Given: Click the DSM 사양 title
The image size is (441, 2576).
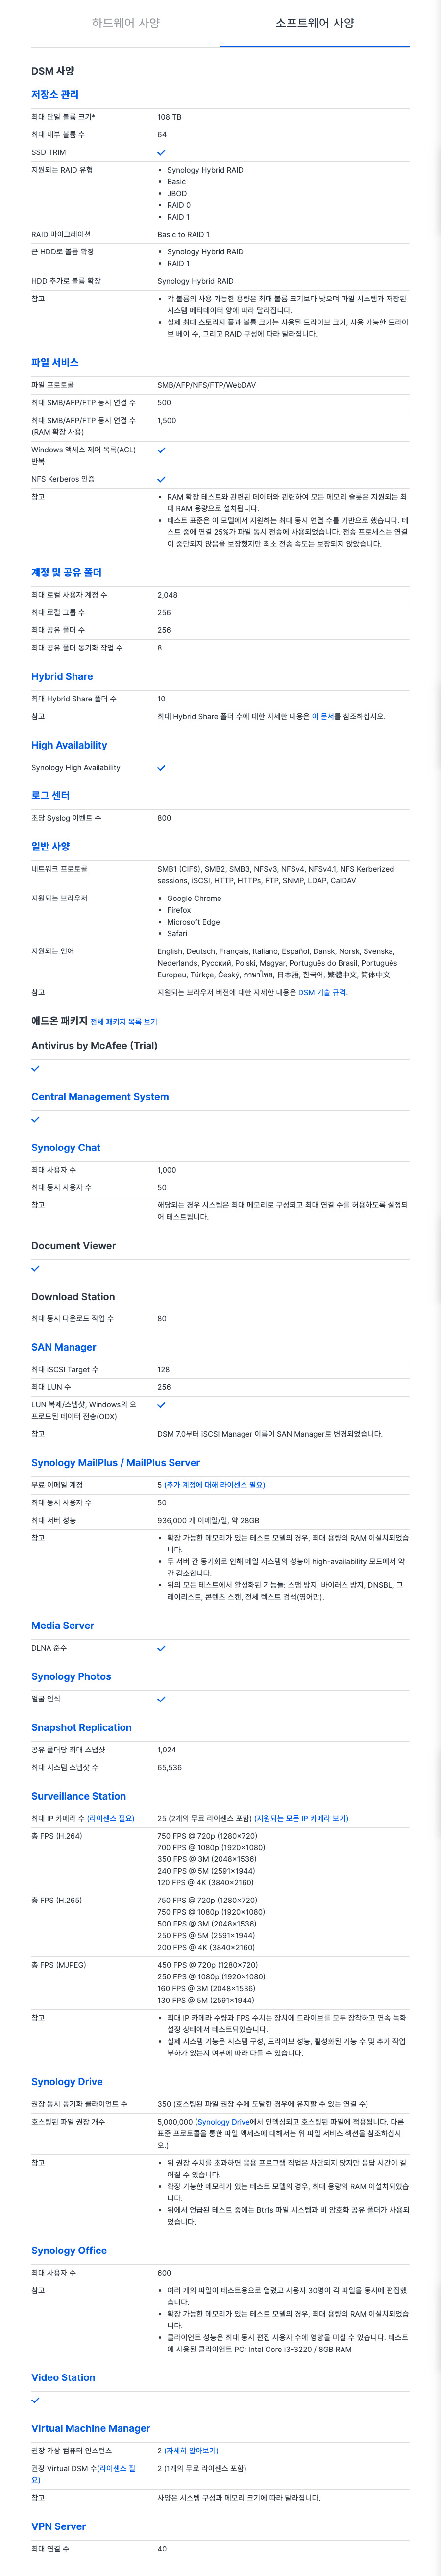Looking at the screenshot, I should [52, 71].
